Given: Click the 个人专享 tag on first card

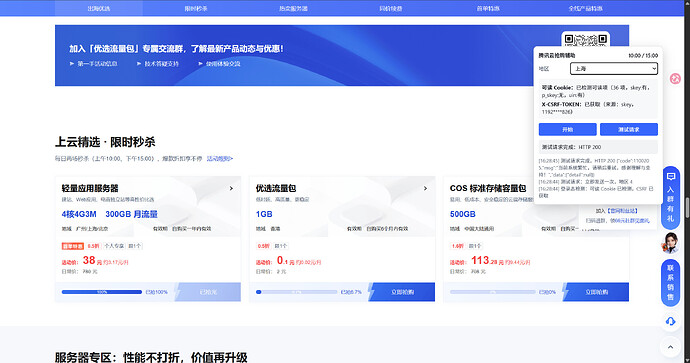Looking at the screenshot, I should point(114,246).
